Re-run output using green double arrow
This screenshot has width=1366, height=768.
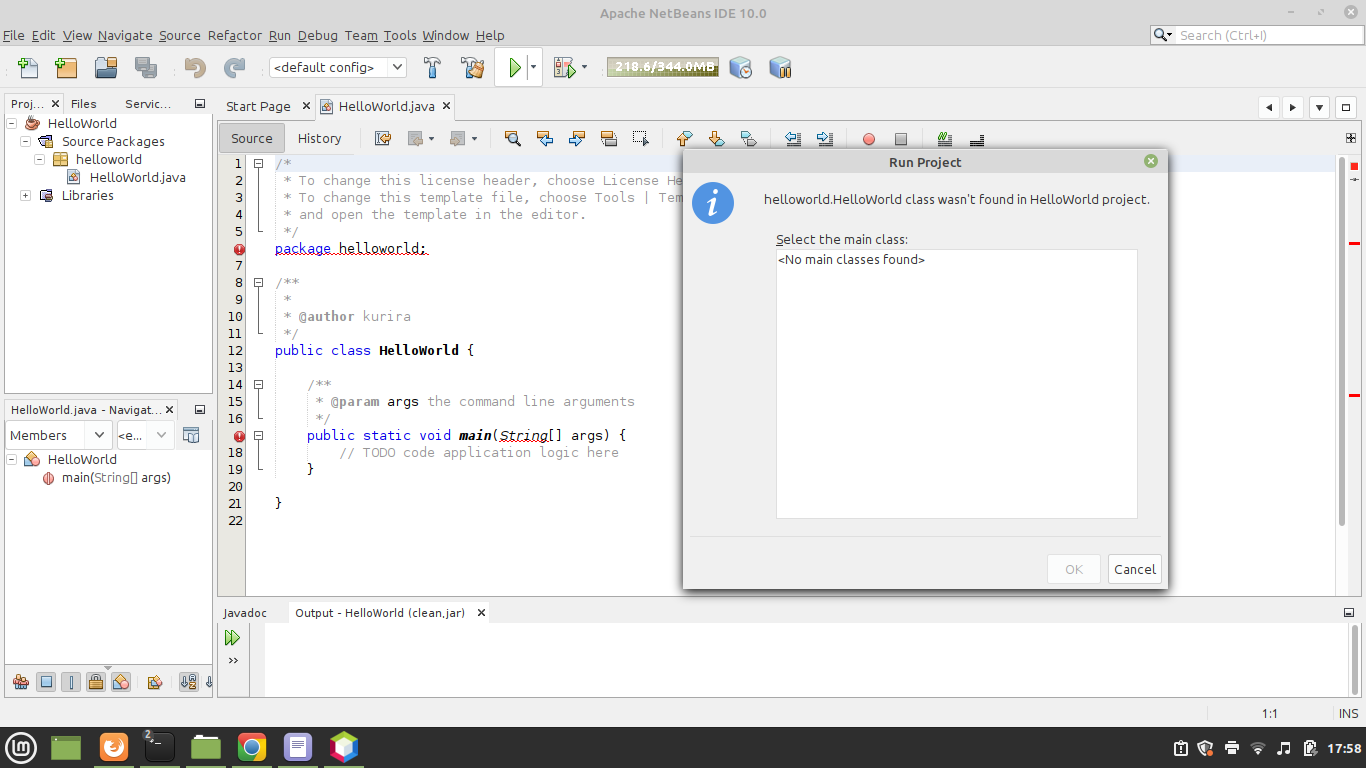coord(233,638)
